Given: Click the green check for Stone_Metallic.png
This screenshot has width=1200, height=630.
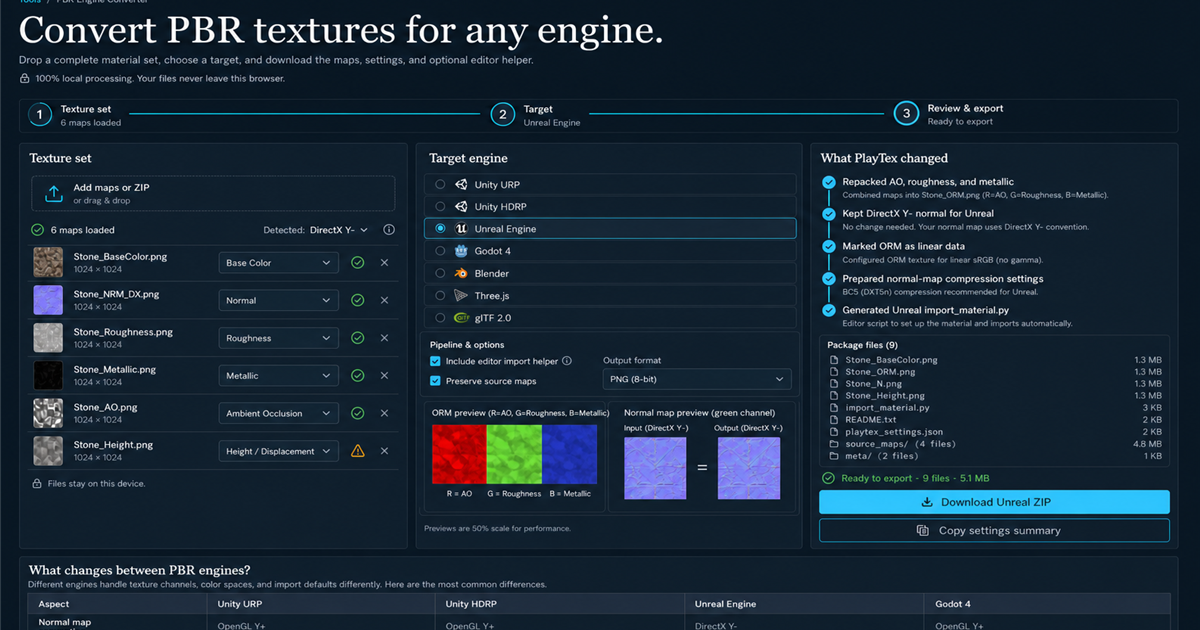Looking at the screenshot, I should coord(358,376).
